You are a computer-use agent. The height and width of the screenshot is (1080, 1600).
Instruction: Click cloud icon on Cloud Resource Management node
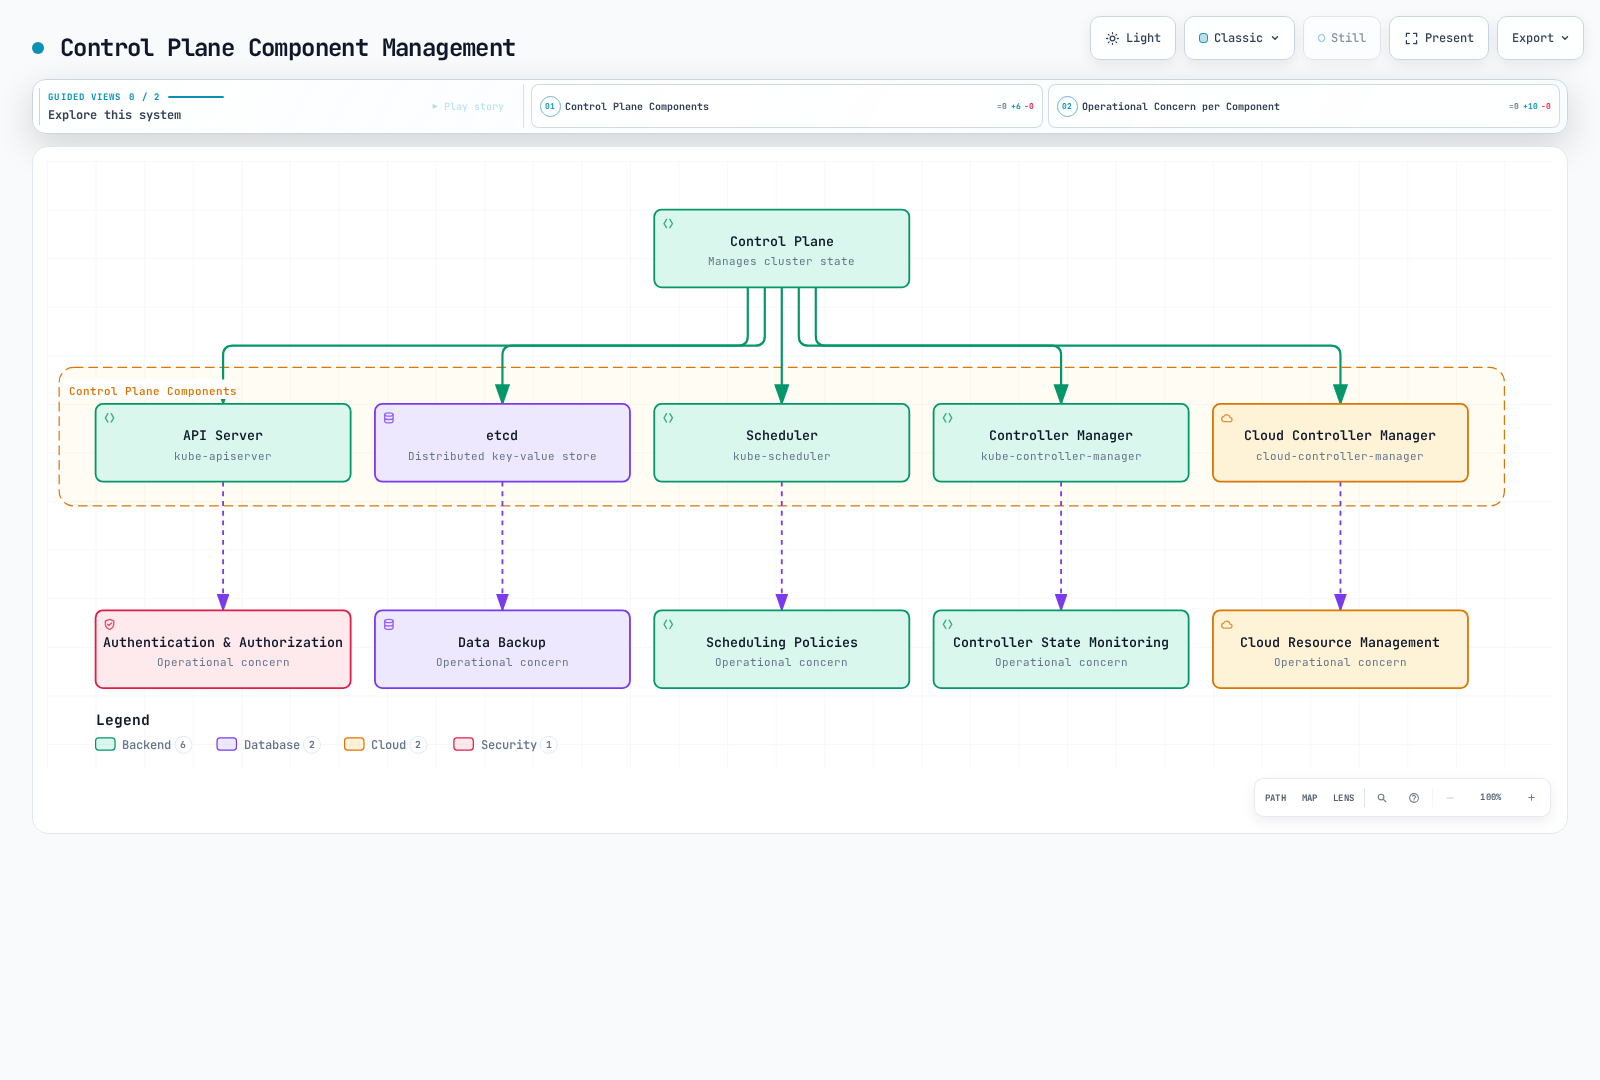pos(1227,624)
